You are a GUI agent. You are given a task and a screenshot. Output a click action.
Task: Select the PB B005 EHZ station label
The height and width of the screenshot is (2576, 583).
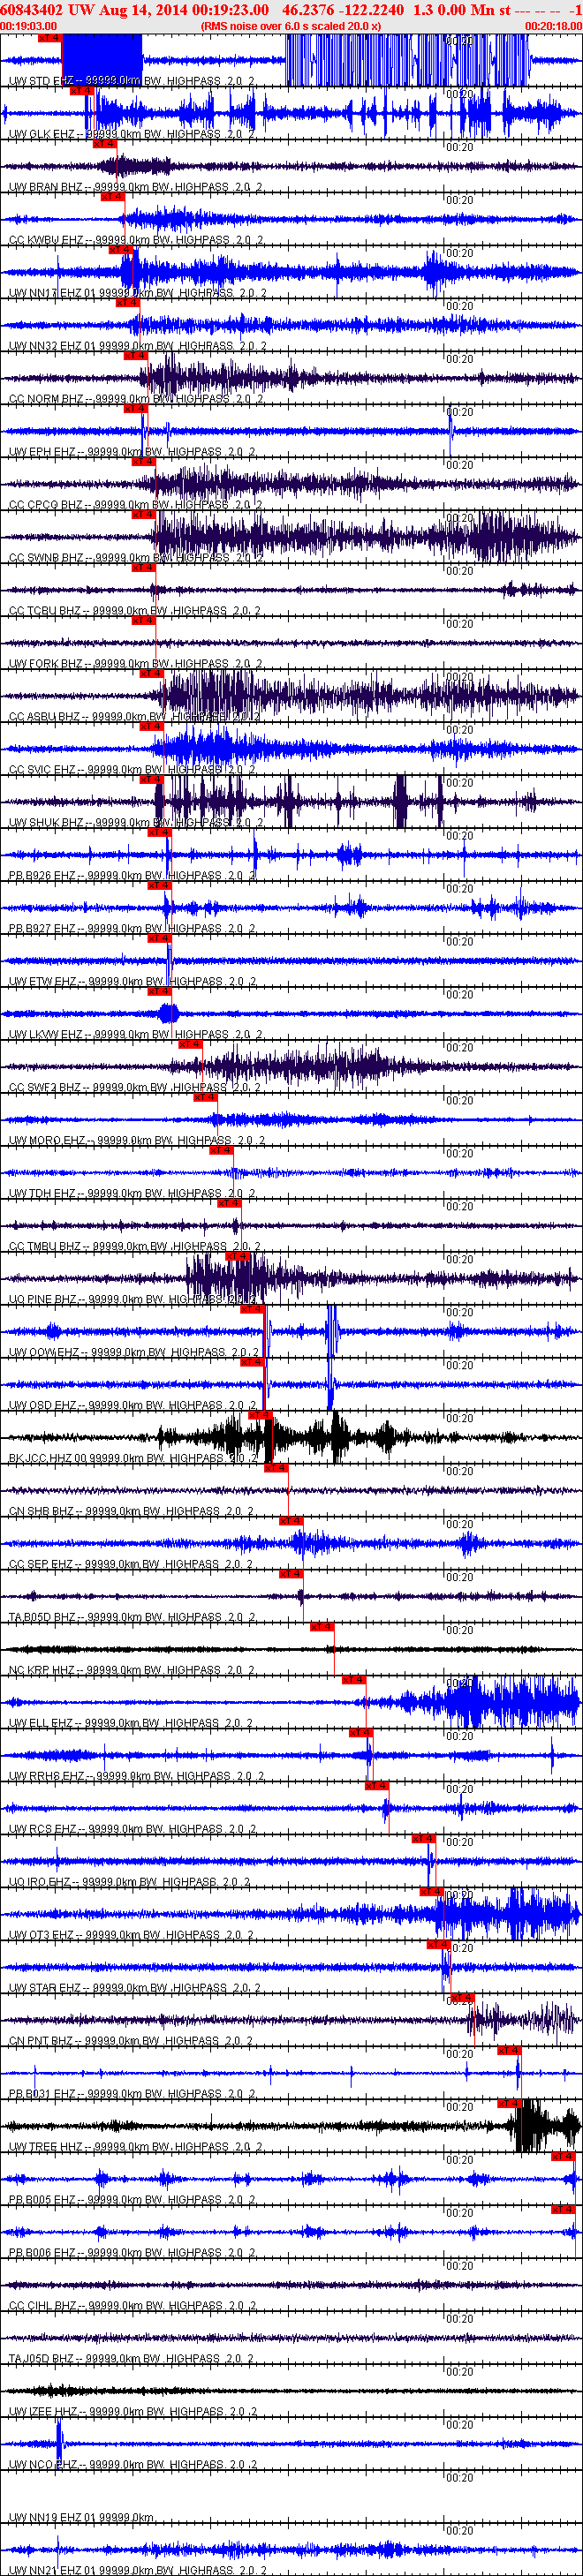[x=132, y=2201]
